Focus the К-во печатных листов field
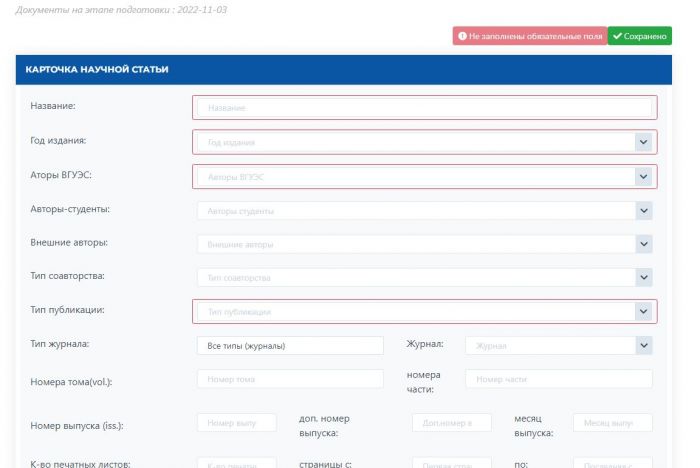 point(236,463)
